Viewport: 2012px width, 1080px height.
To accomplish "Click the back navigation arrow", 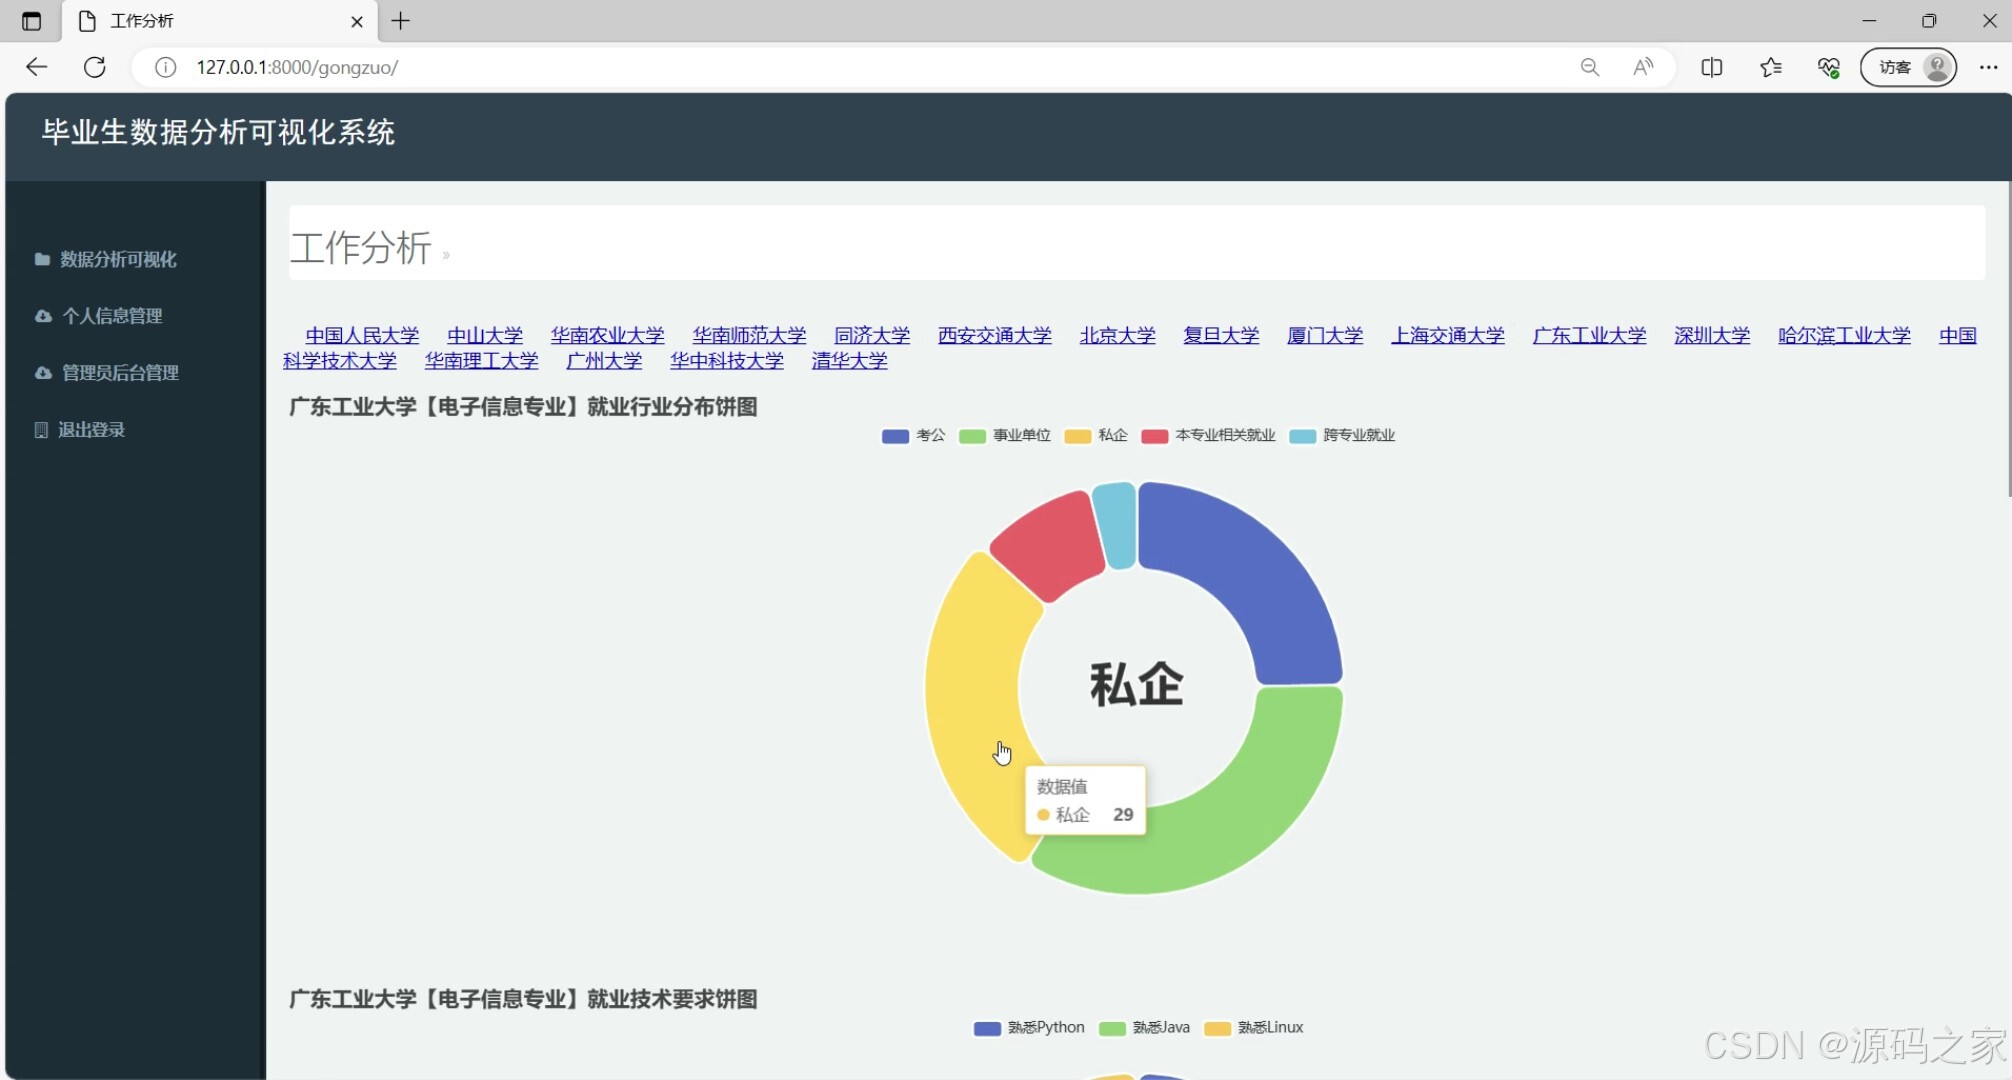I will (36, 67).
